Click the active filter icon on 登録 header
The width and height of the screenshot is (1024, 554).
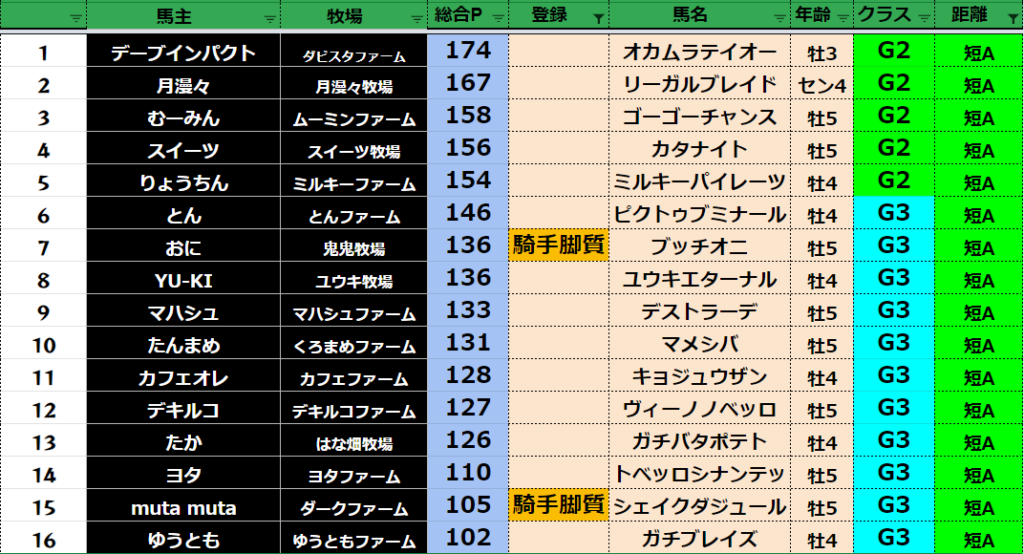pos(598,17)
